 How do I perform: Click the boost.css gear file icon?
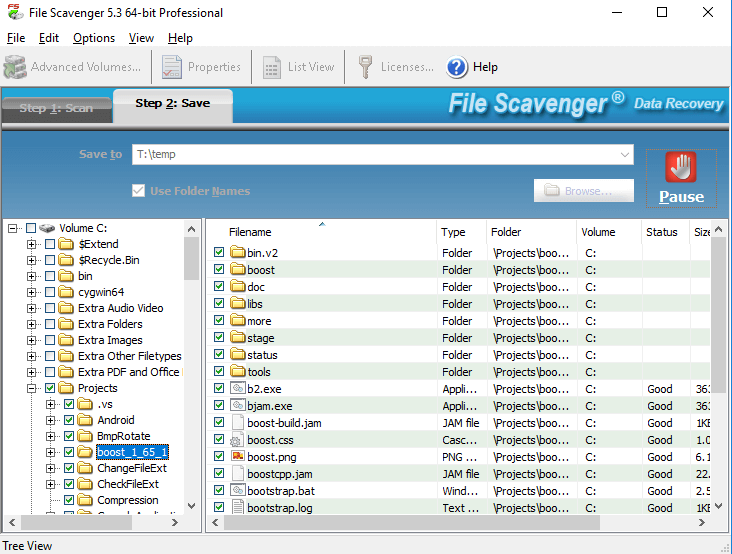[237, 440]
